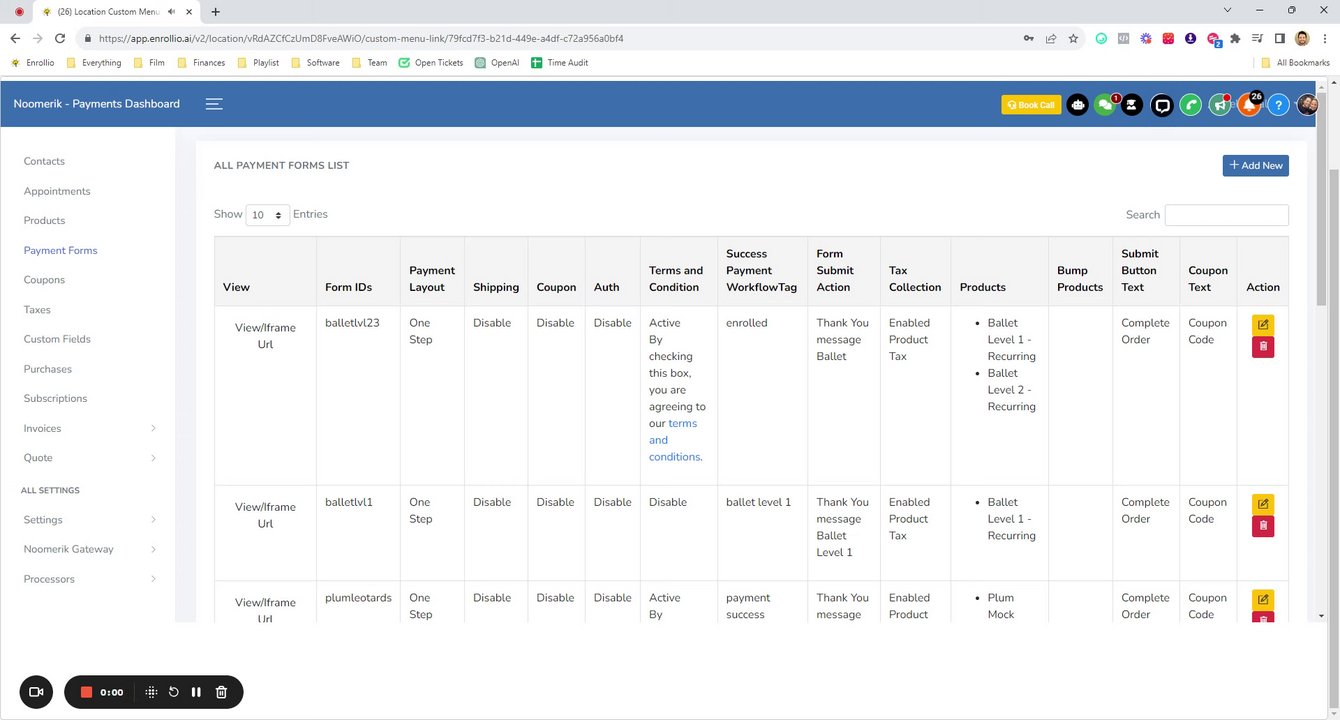Delete the balletlvl1 payment form
This screenshot has height=720, width=1340.
pyautogui.click(x=1263, y=526)
